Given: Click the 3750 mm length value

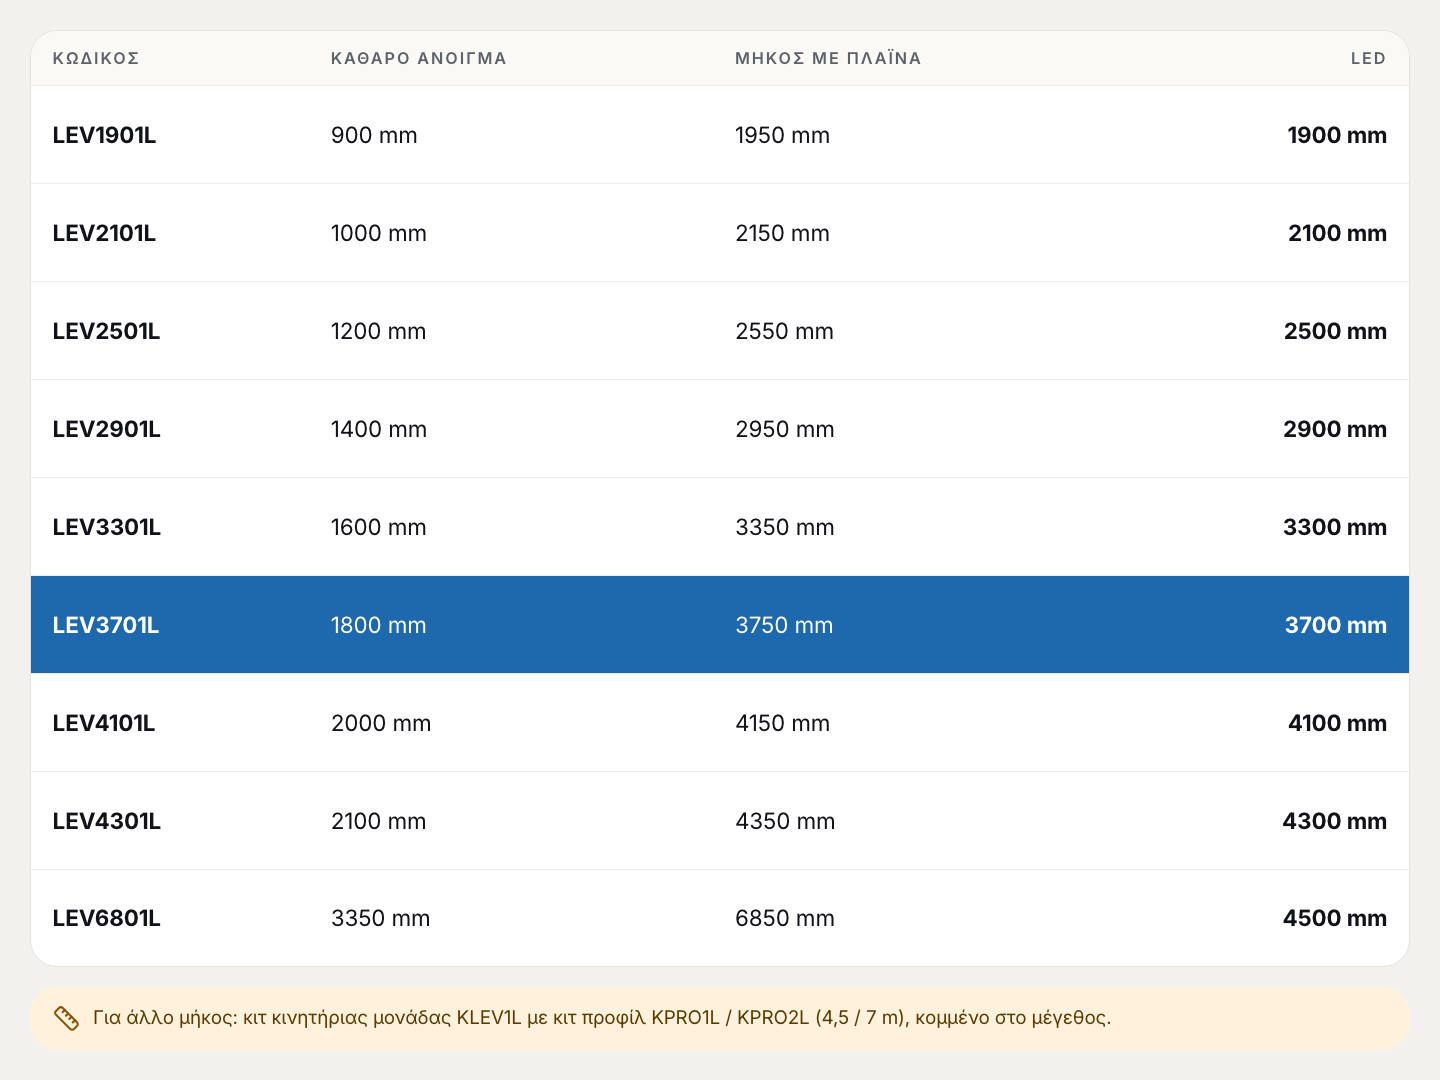Looking at the screenshot, I should pos(784,625).
